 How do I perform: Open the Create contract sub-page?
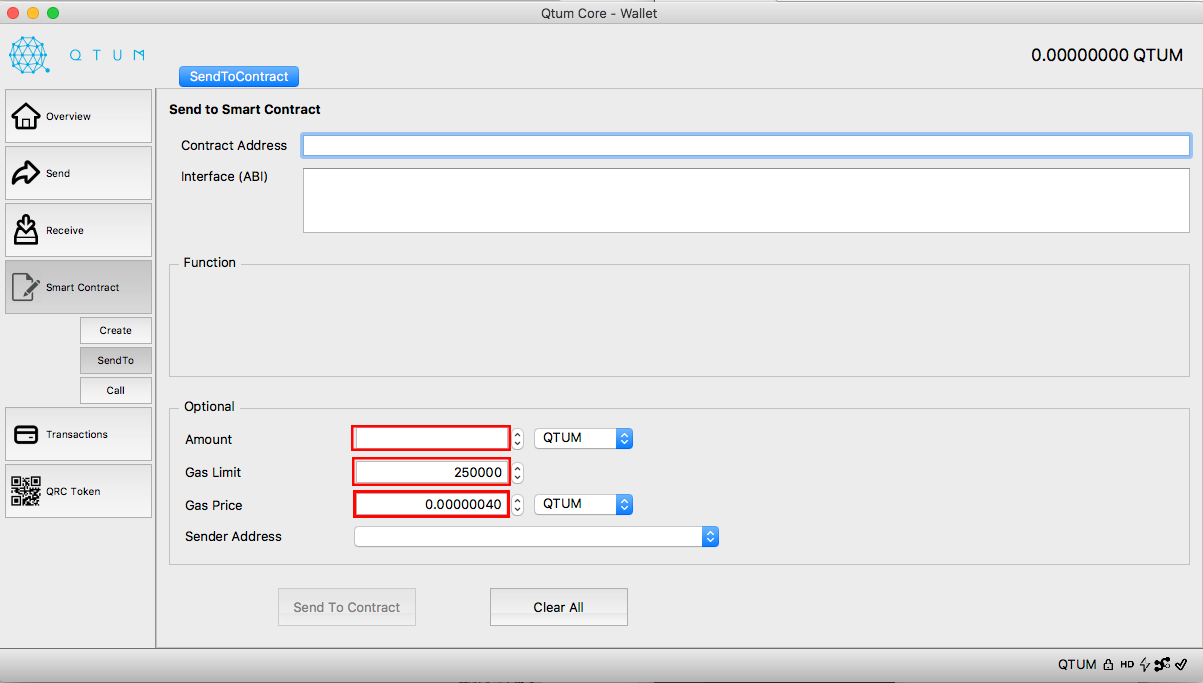116,330
